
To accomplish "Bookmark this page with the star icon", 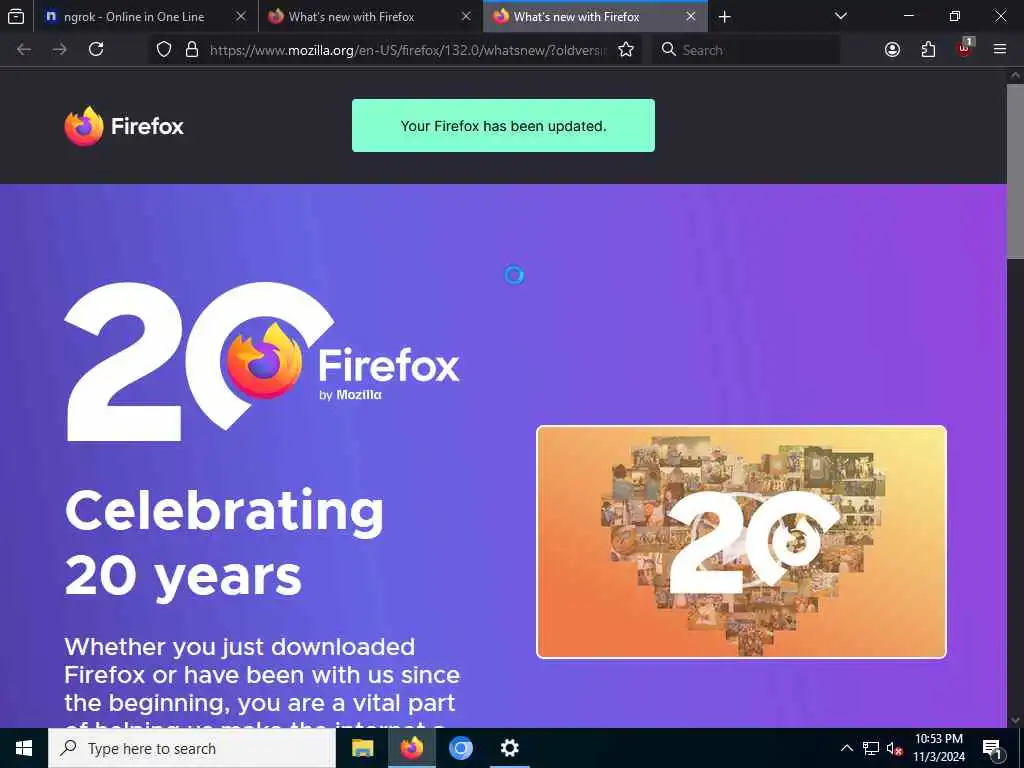I will pyautogui.click(x=626, y=50).
